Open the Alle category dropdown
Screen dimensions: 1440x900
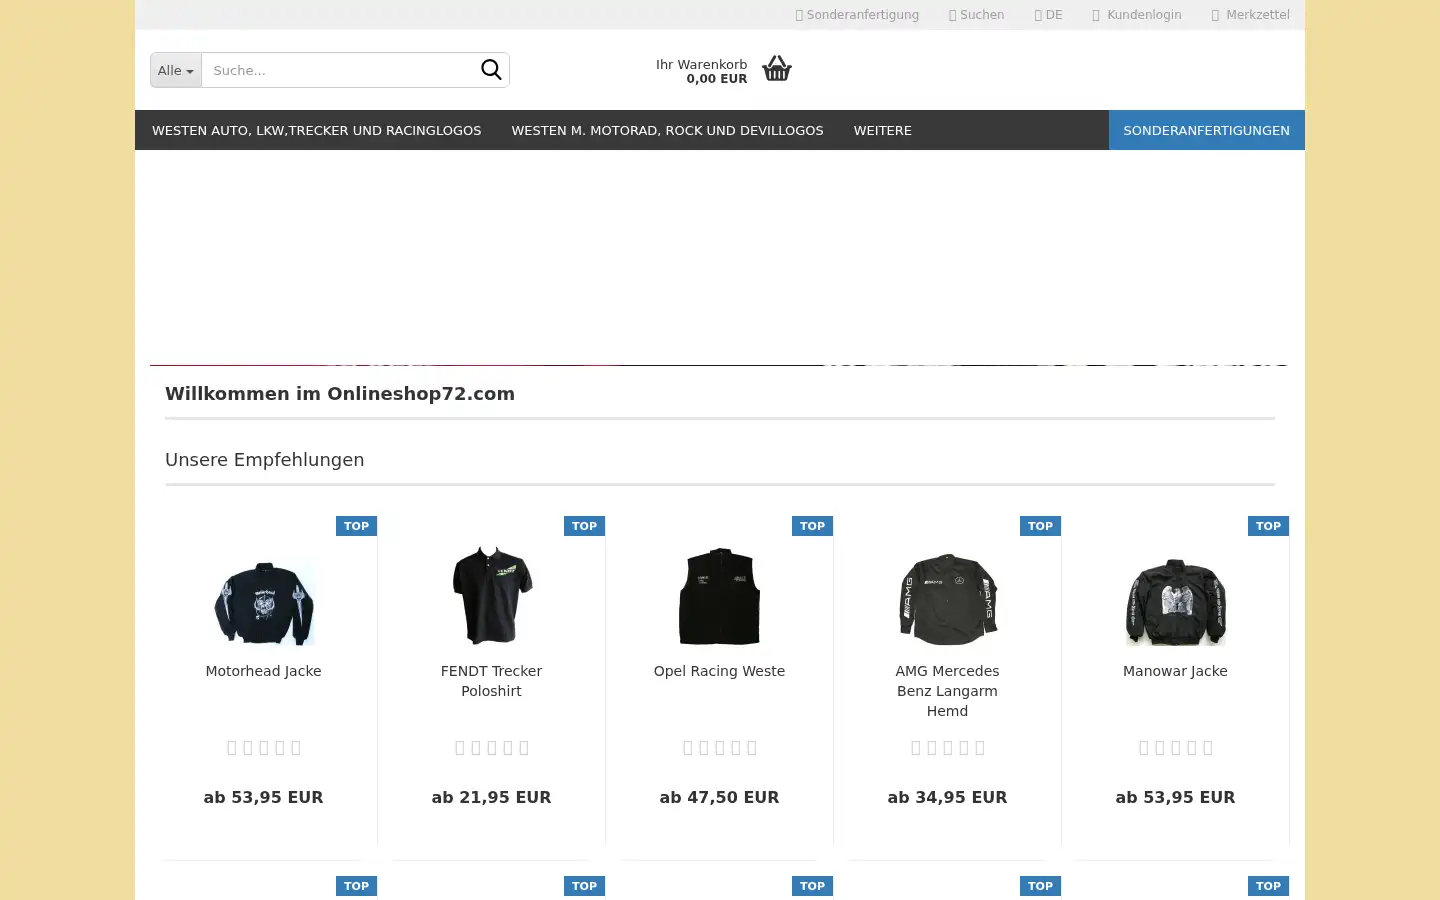coord(176,70)
